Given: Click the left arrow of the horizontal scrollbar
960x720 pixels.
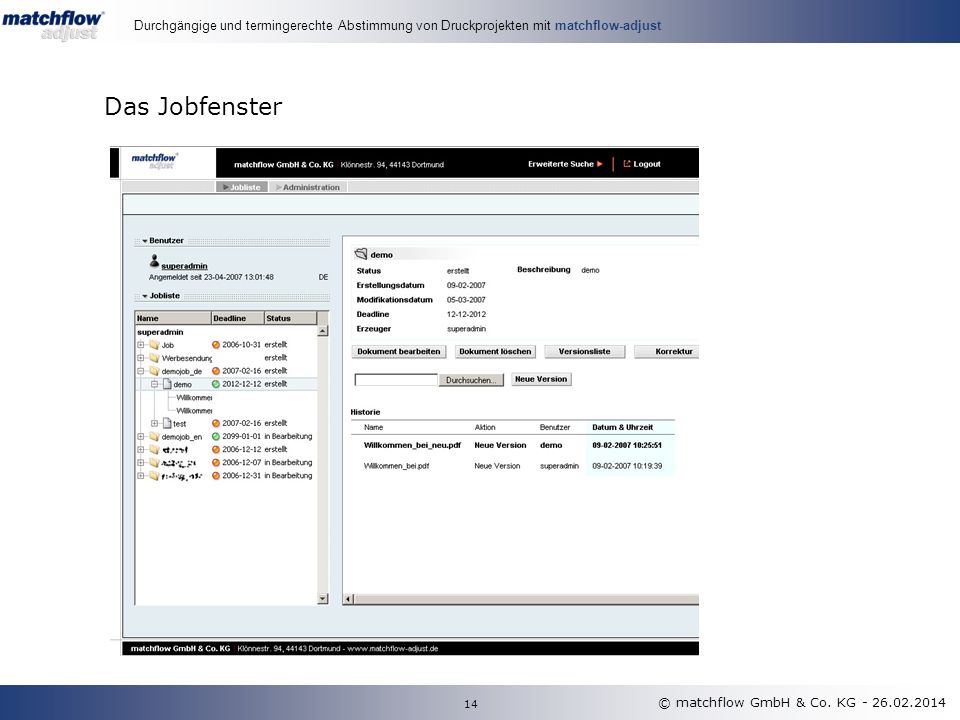Looking at the screenshot, I should point(348,599).
